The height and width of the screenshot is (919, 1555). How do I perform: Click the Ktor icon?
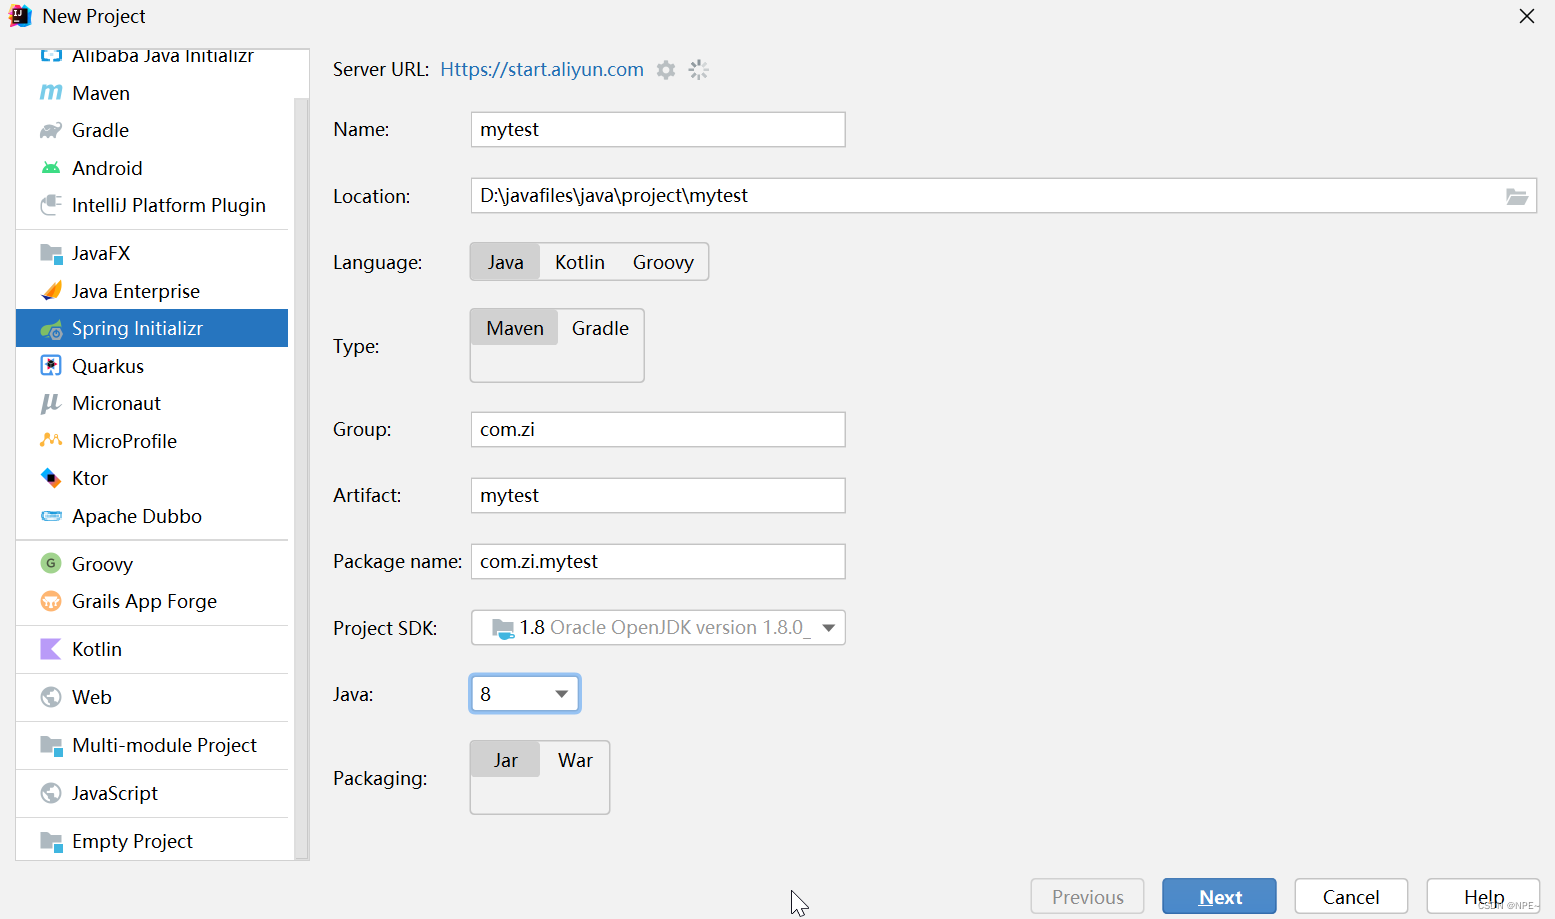click(x=51, y=478)
